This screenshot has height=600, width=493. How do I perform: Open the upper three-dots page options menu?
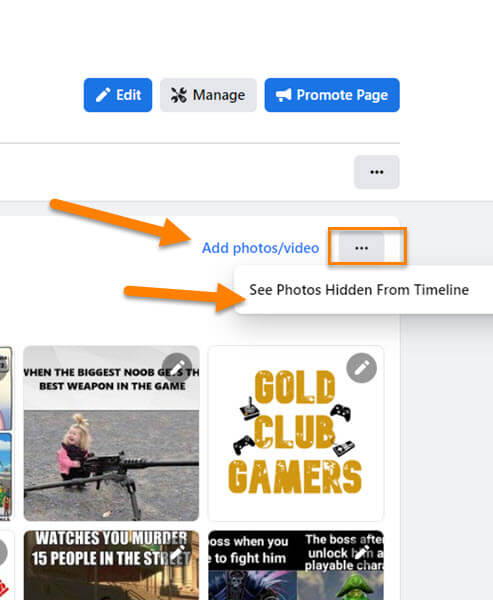(x=377, y=172)
